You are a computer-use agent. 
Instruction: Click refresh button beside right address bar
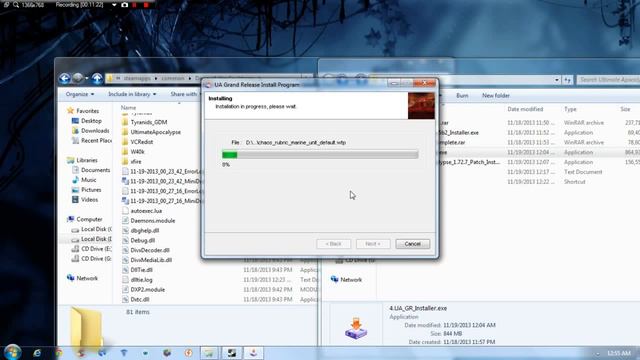[567, 80]
